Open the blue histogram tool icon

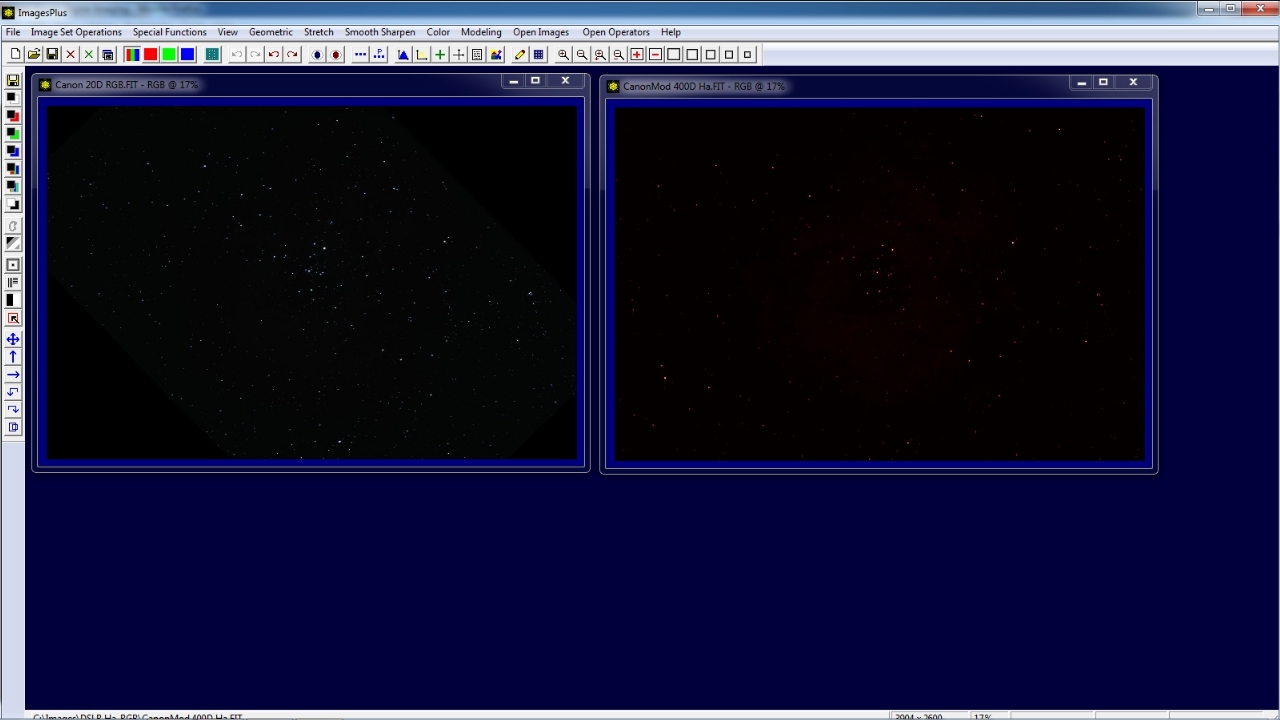[x=403, y=54]
